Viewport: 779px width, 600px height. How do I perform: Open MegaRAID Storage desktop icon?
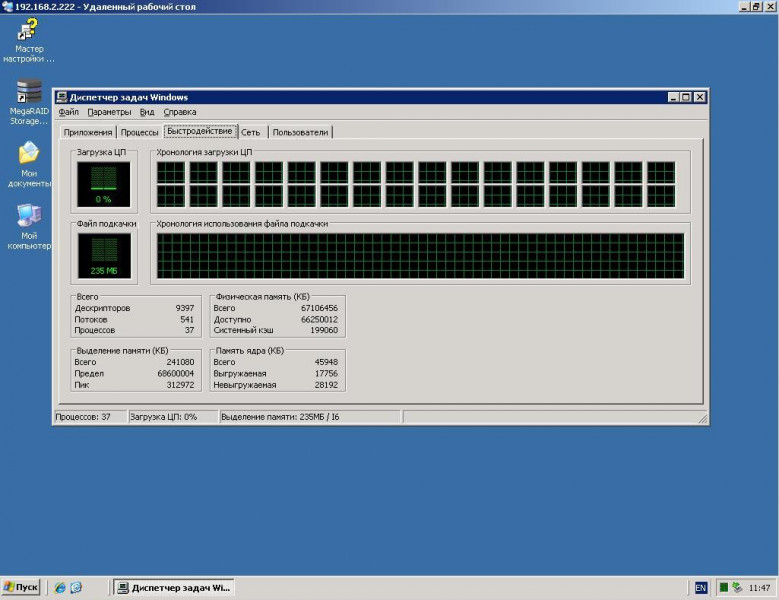tap(29, 102)
